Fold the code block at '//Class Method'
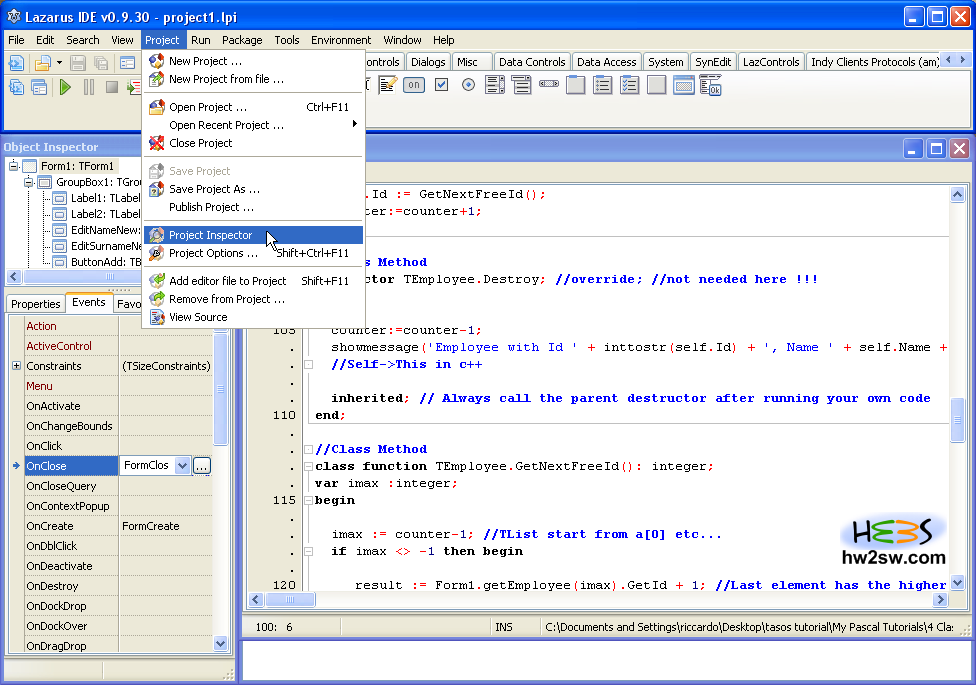Viewport: 976px width, 685px height. tap(308, 449)
